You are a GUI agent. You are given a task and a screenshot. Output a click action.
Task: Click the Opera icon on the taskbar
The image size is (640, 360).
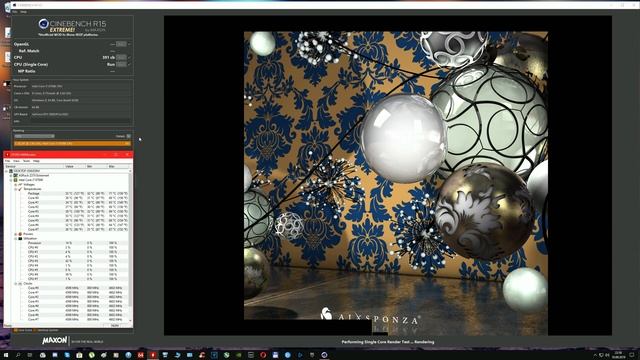[x=263, y=355]
